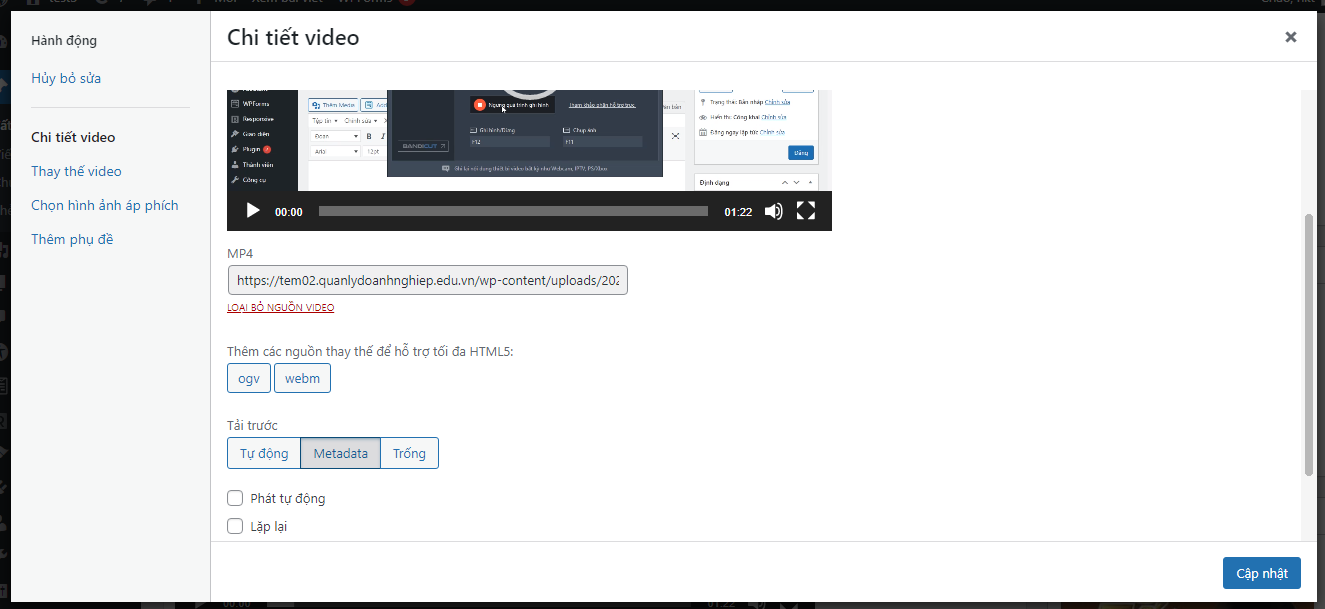Play the video in the preview
Screen dimensions: 1325x609
(x=253, y=211)
